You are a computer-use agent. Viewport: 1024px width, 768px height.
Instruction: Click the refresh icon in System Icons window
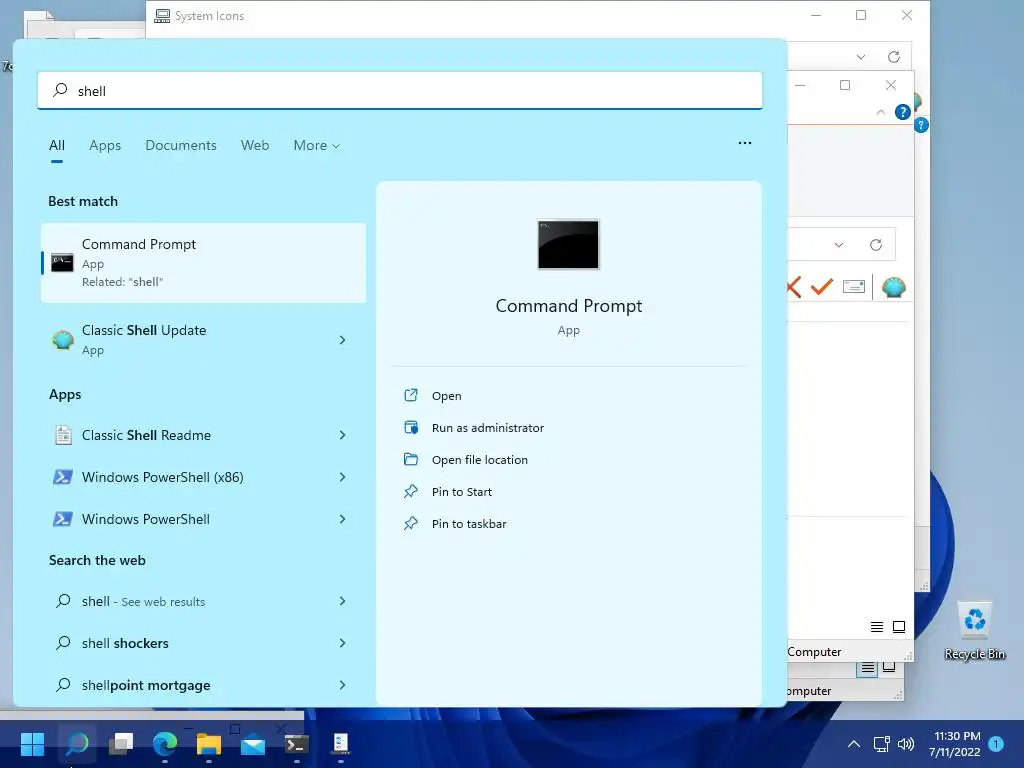pyautogui.click(x=894, y=57)
